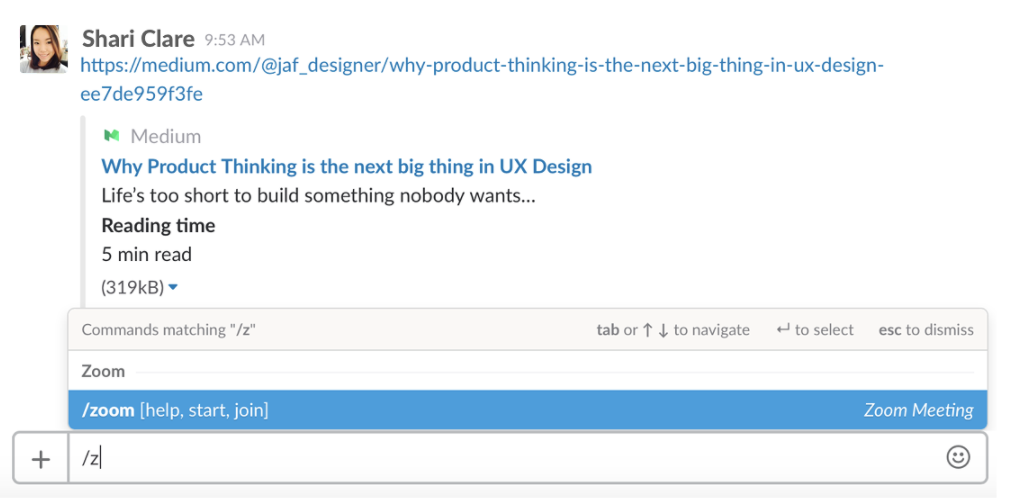Open the medium.com article URL link
Screen dimensions: 1016x502
point(481,80)
